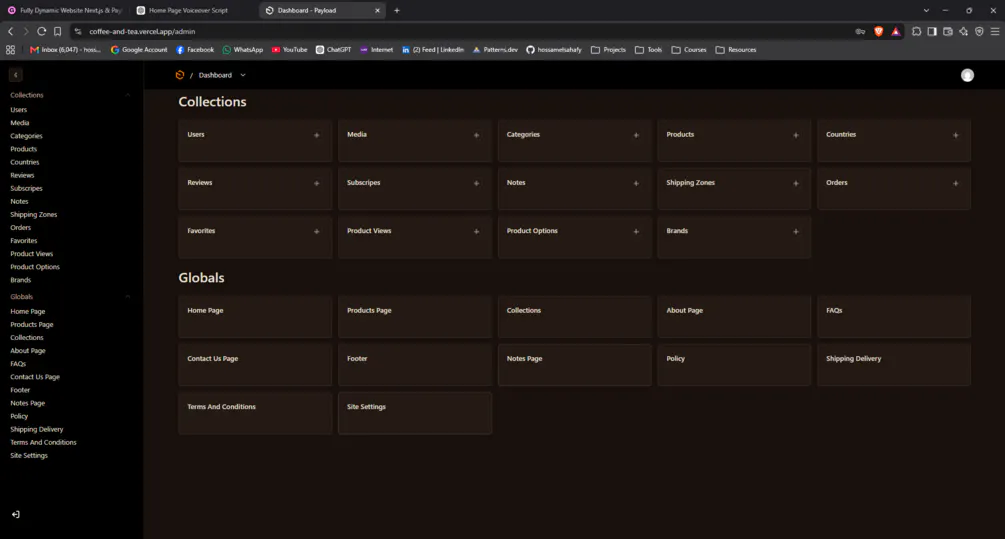The width and height of the screenshot is (1005, 539).
Task: Click plus icon on Countries card
Action: pyautogui.click(x=956, y=135)
